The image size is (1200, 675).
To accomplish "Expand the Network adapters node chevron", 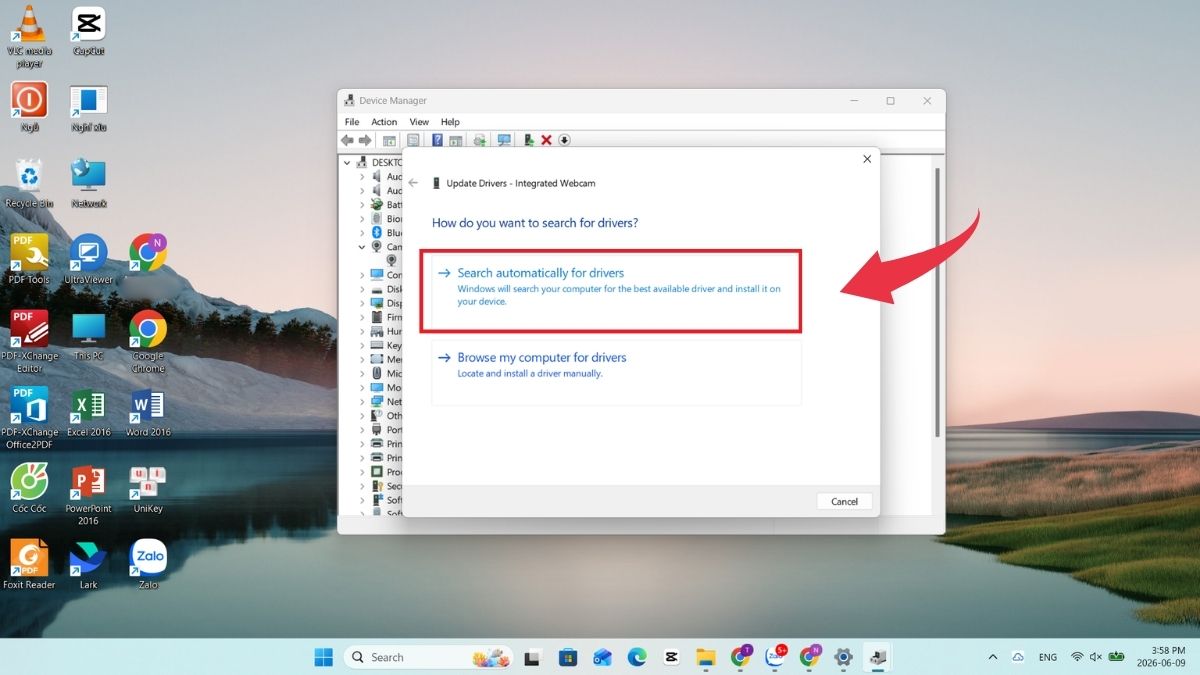I will point(362,401).
